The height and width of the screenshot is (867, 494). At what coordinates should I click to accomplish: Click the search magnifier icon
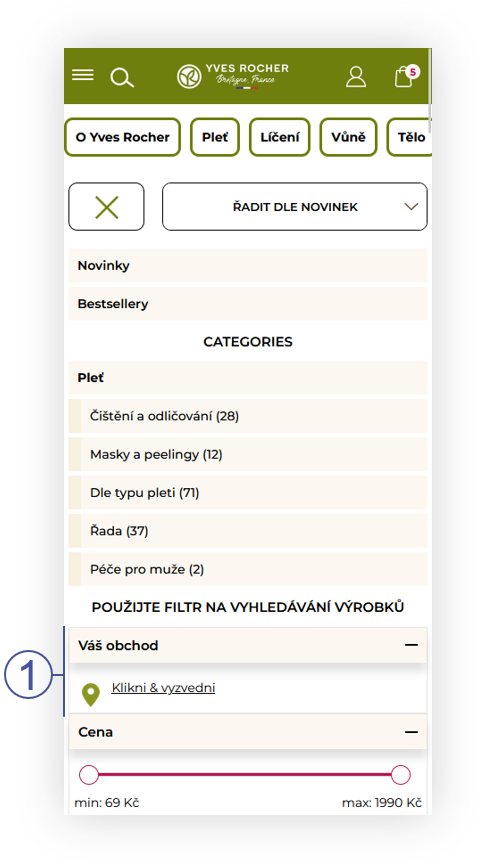click(122, 77)
